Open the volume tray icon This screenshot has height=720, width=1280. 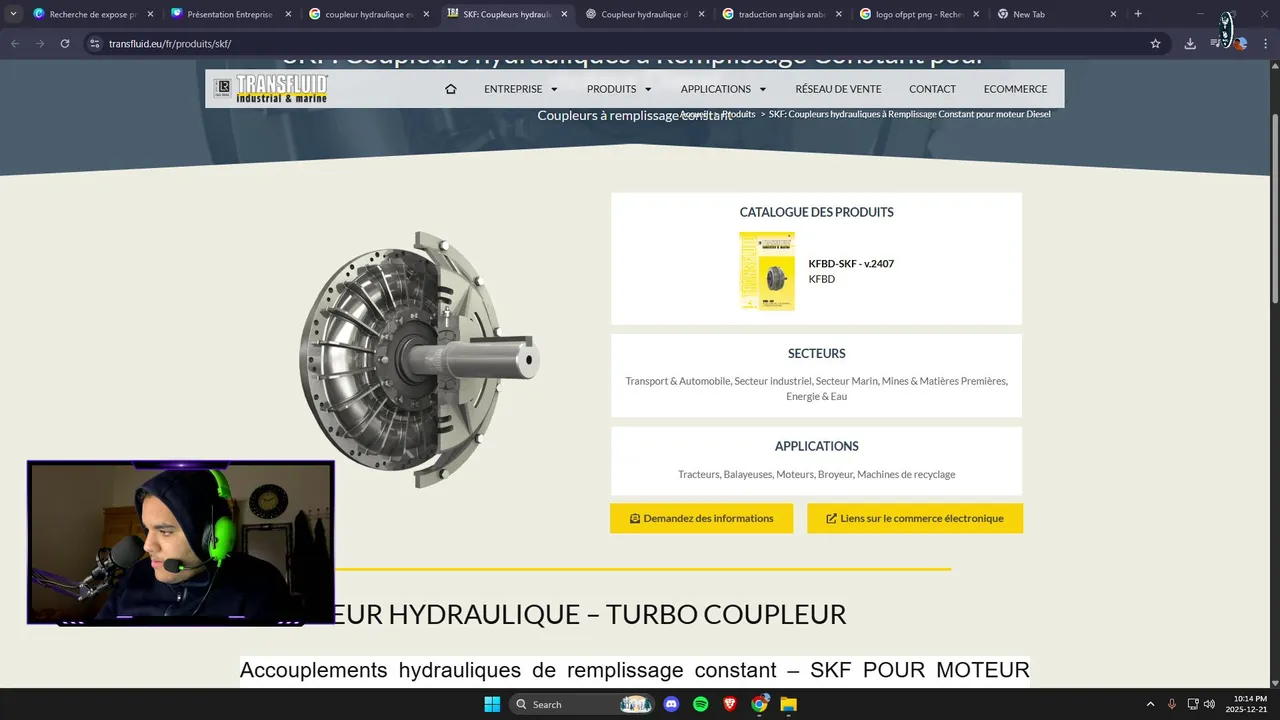coord(1209,704)
